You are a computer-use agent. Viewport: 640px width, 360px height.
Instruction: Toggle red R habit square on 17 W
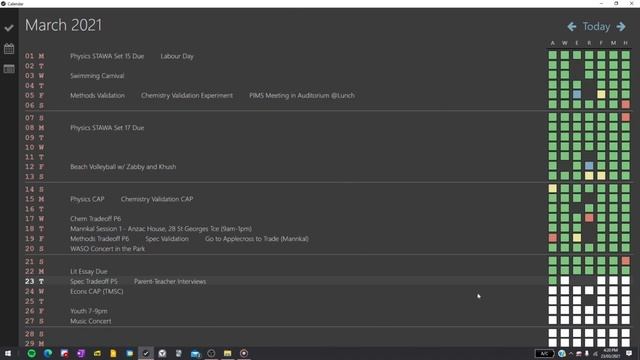tap(589, 218)
